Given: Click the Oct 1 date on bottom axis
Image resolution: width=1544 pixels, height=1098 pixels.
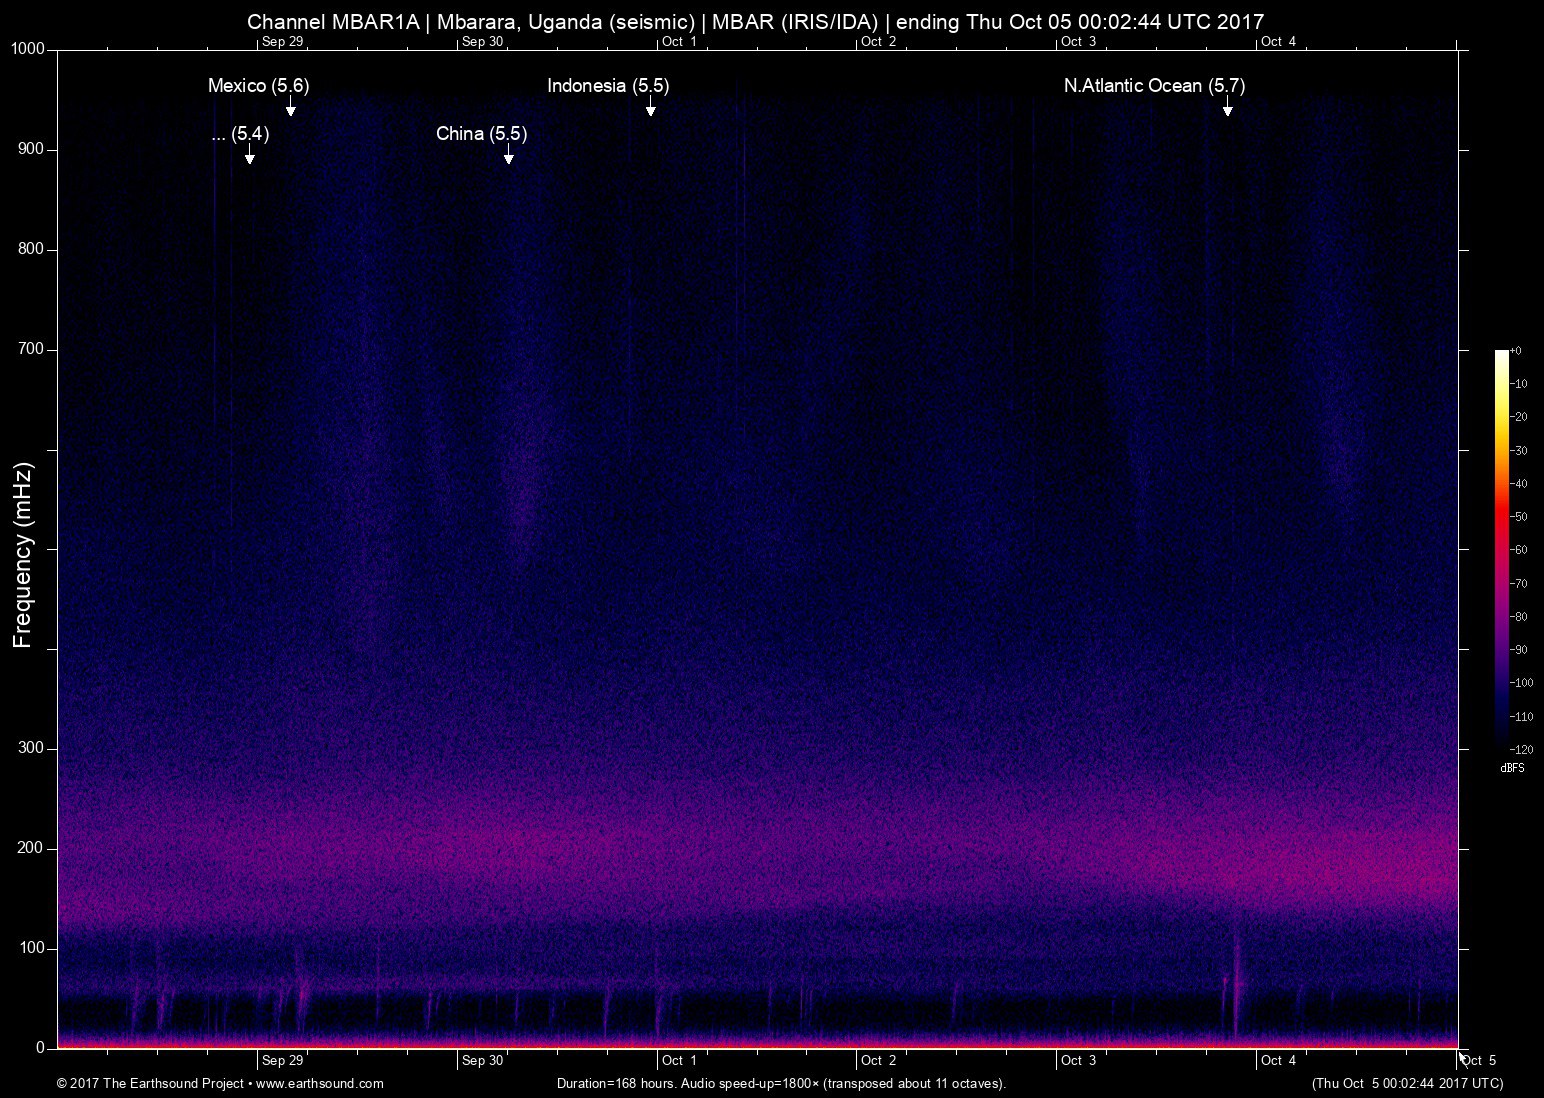Looking at the screenshot, I should pyautogui.click(x=679, y=1060).
